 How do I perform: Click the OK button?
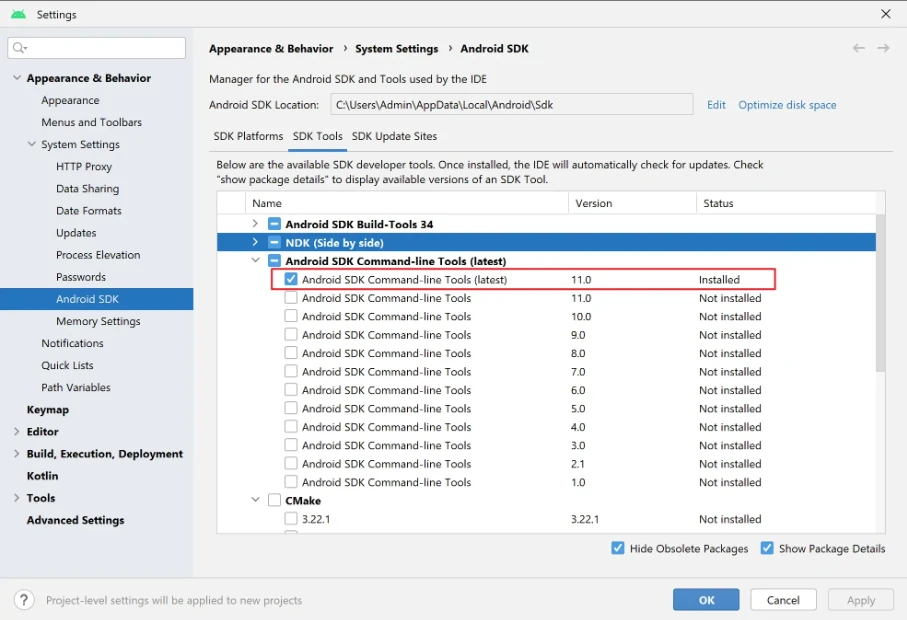[x=706, y=600]
